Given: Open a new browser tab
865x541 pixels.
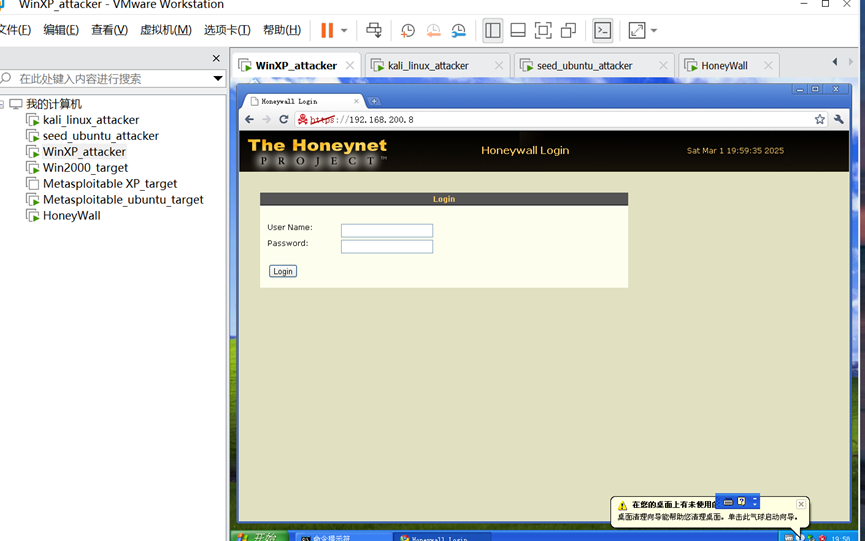Looking at the screenshot, I should click(x=374, y=101).
